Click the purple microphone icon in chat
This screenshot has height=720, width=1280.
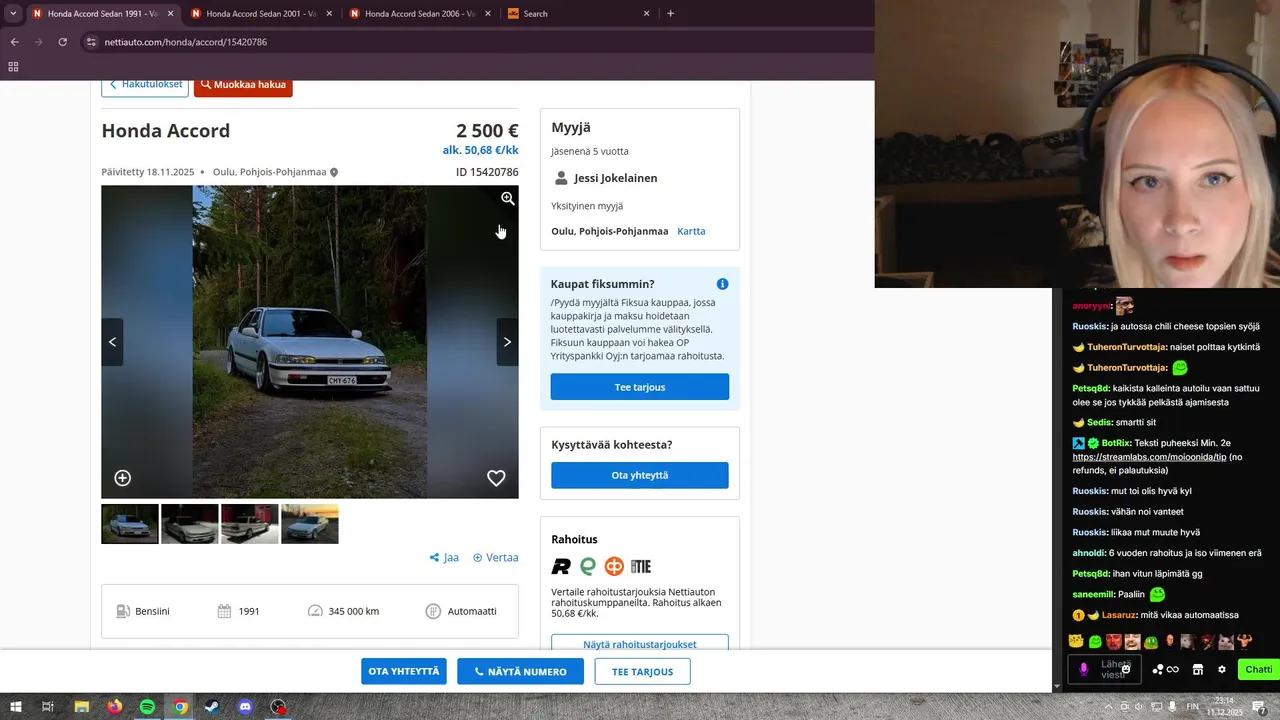tap(1083, 669)
